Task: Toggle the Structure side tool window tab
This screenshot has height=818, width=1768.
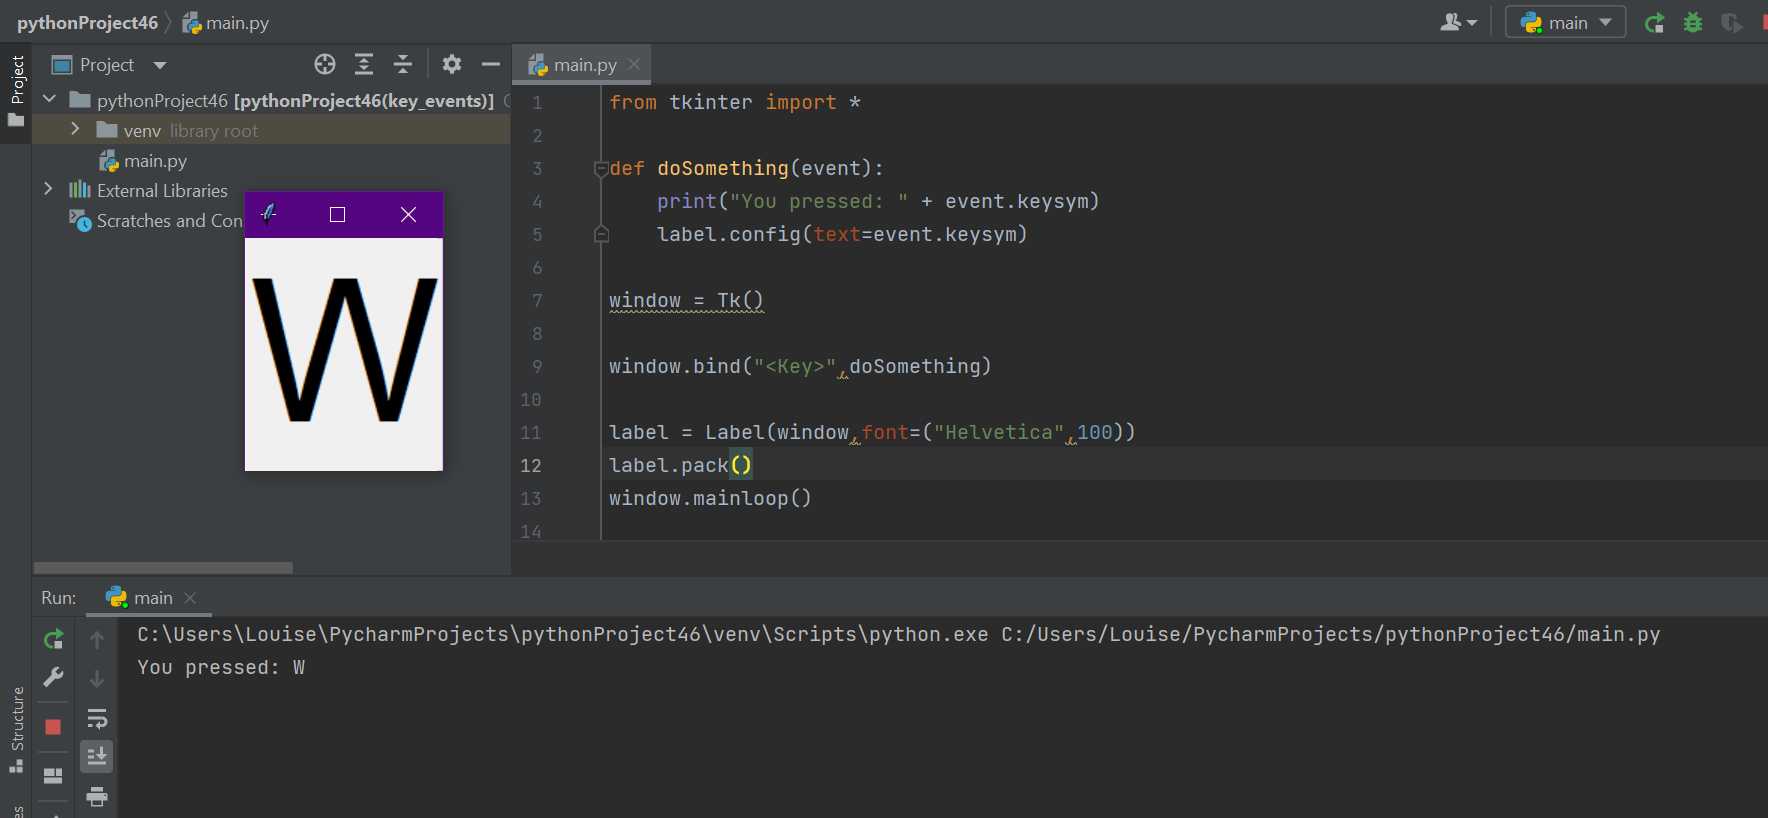Action: click(16, 730)
